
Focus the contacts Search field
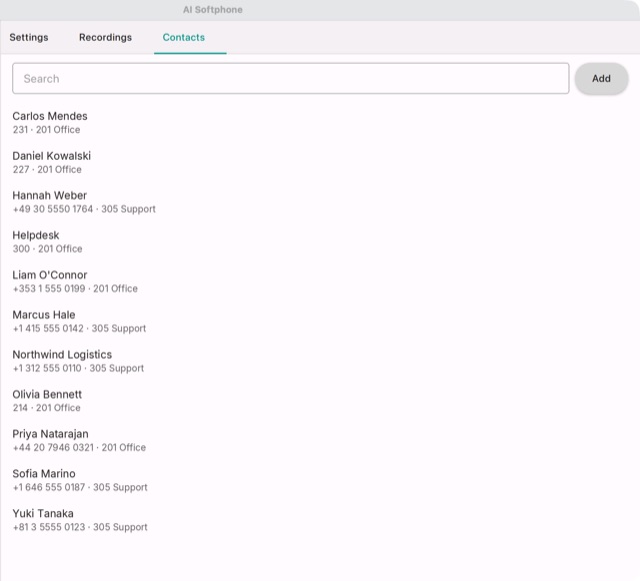click(291, 78)
